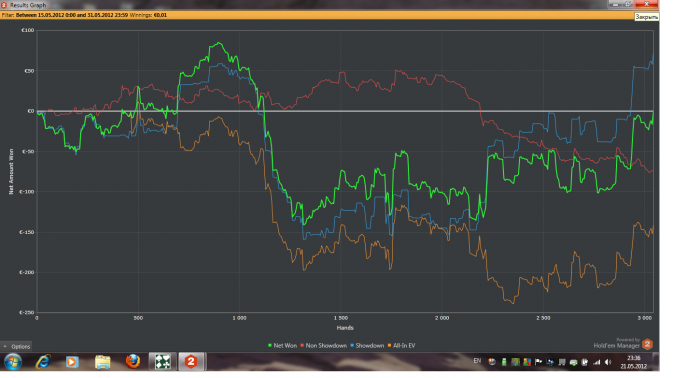Click the Showdown legend swatch

point(352,345)
